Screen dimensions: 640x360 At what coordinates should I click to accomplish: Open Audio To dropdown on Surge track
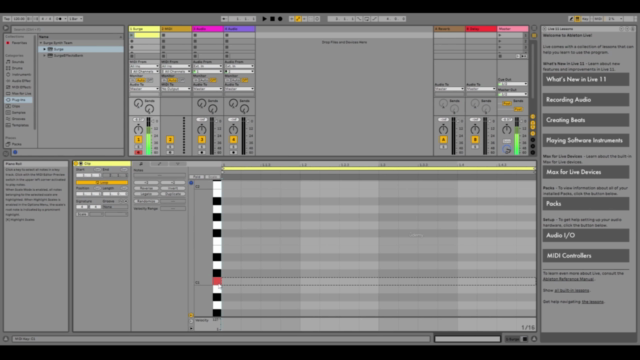click(x=144, y=89)
